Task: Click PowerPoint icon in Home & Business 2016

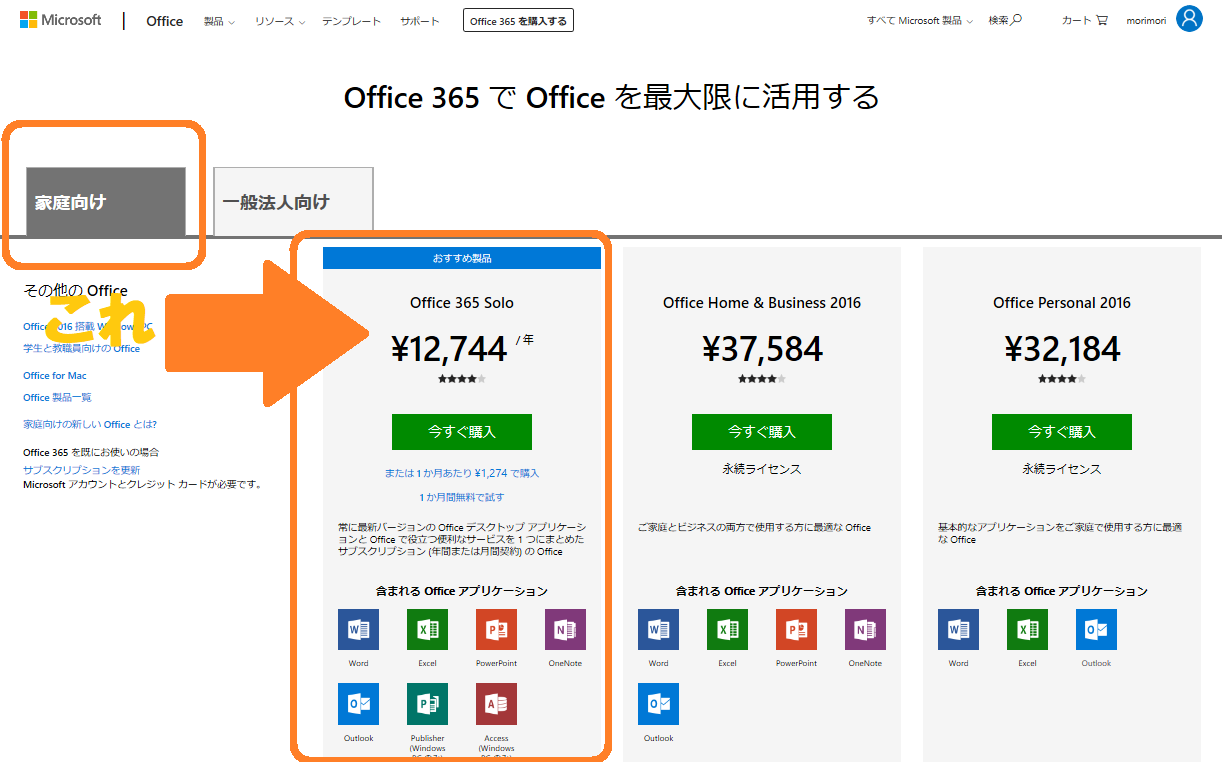Action: [796, 629]
